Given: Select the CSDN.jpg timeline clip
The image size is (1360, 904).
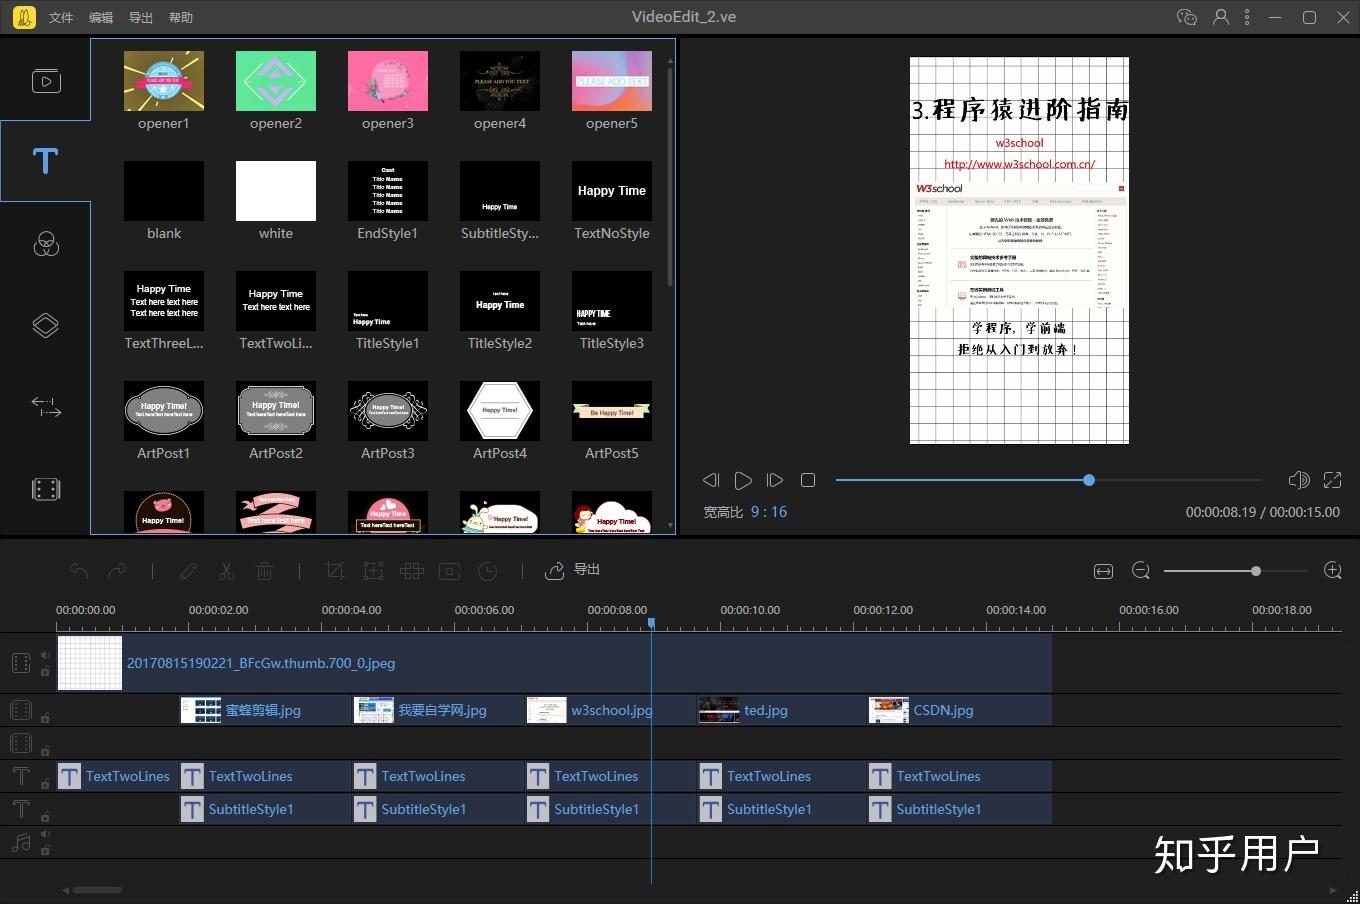Looking at the screenshot, I should click(x=959, y=710).
